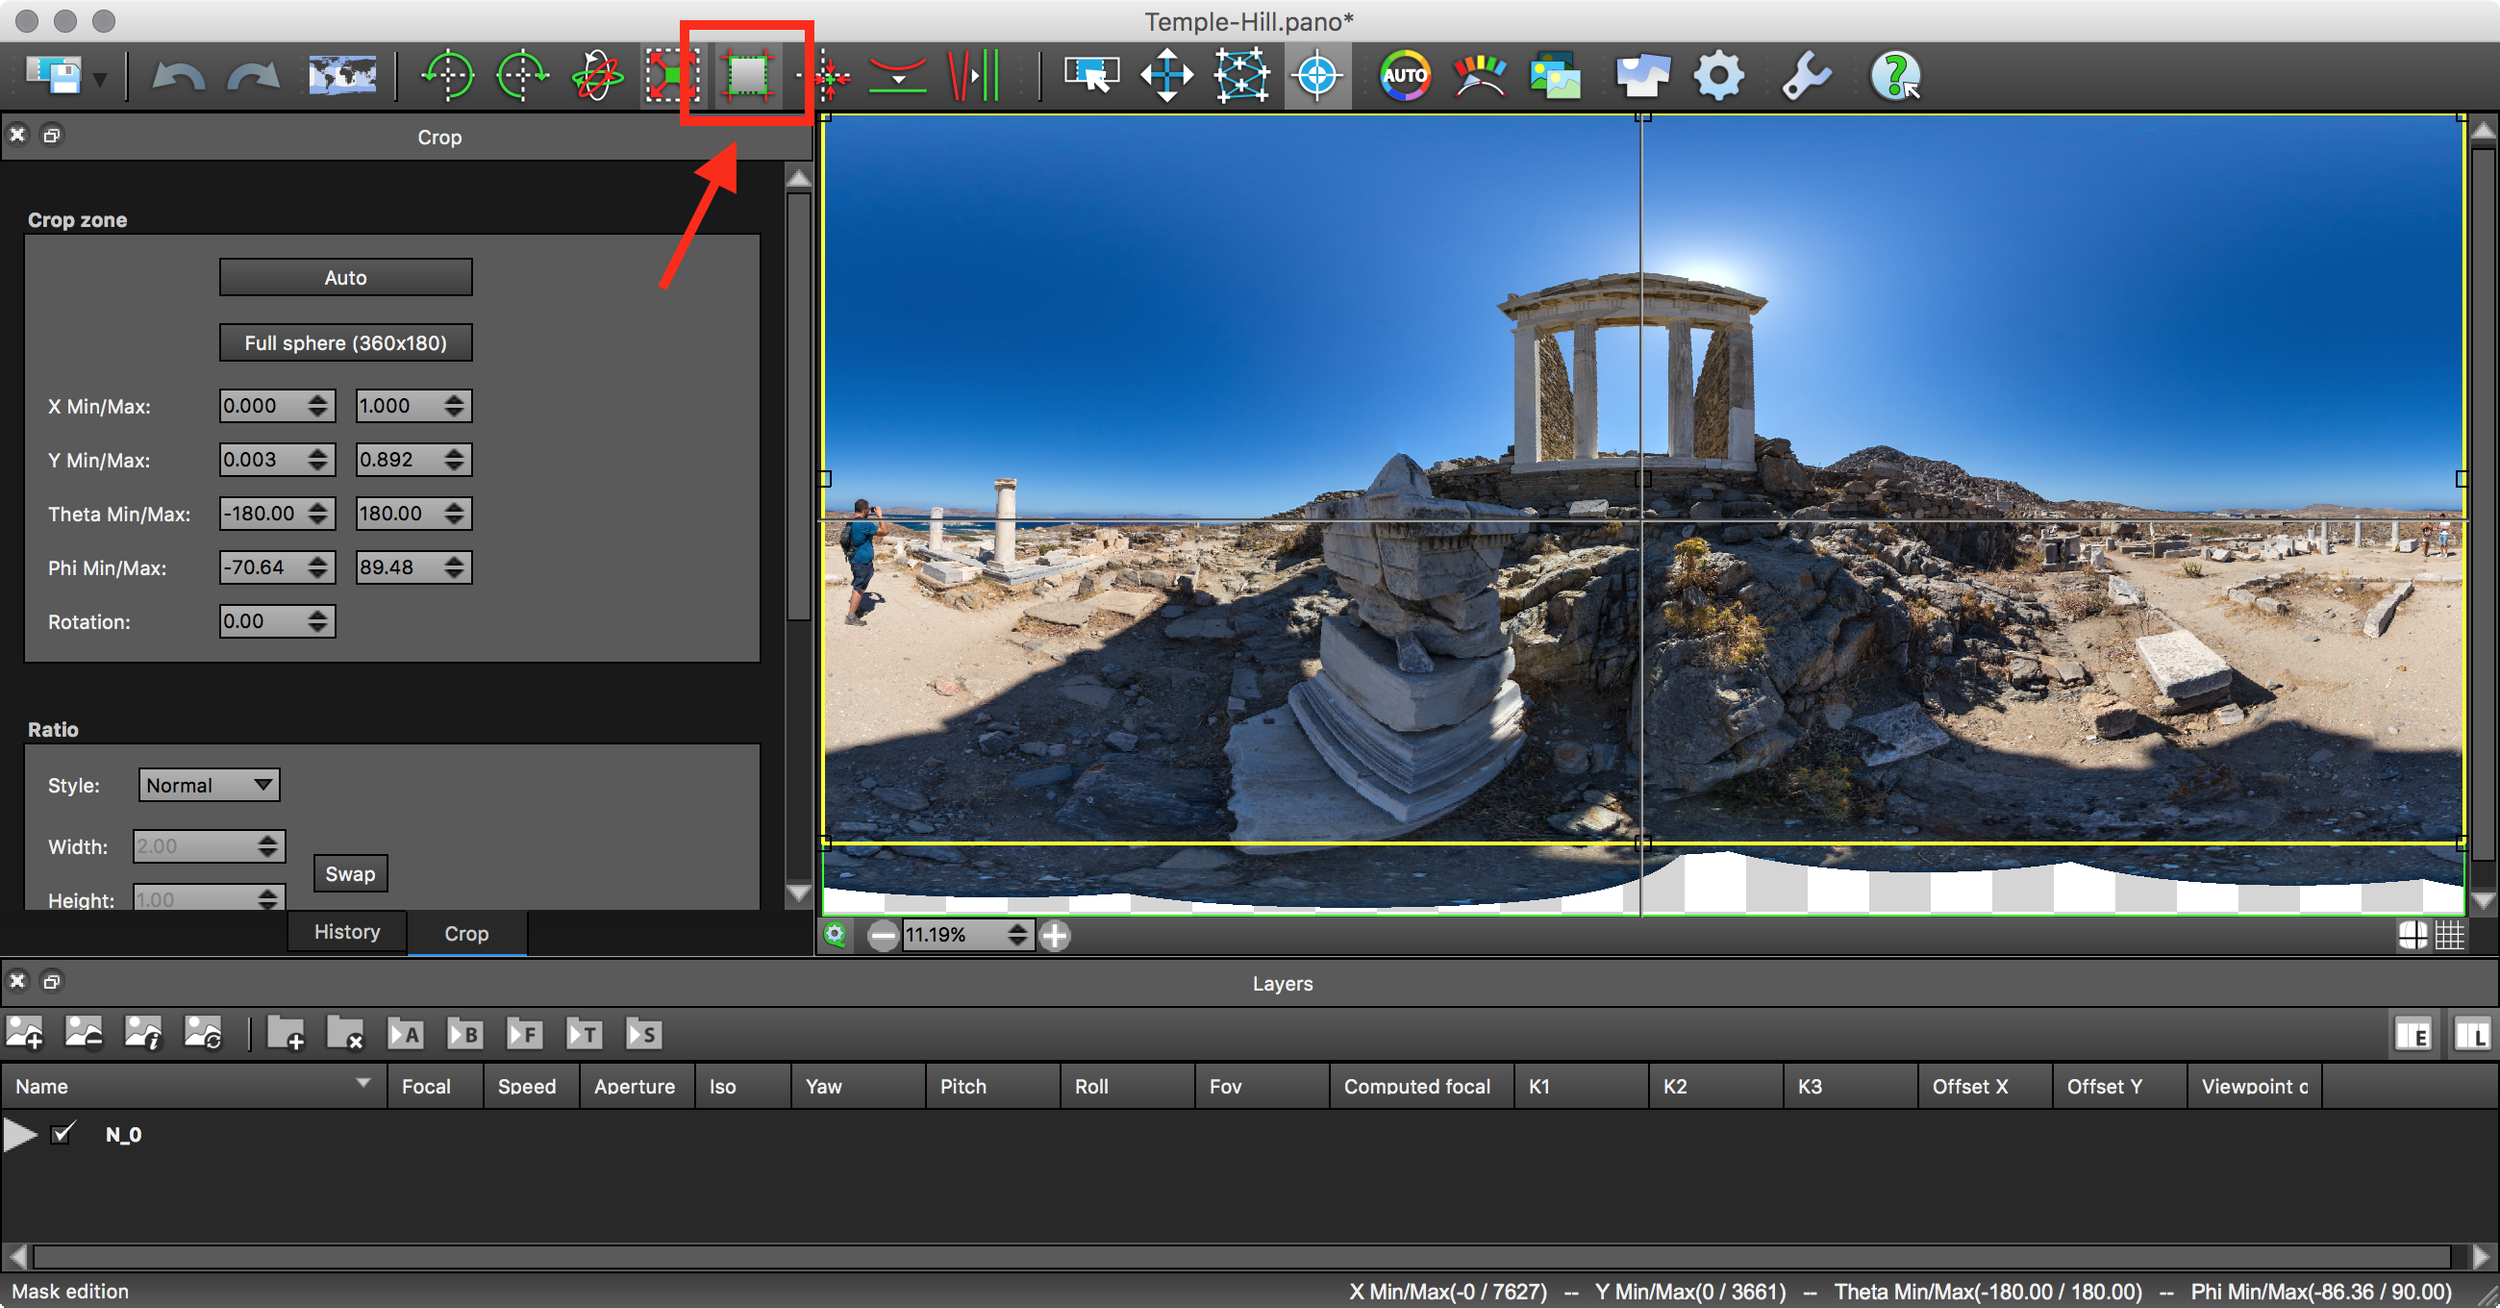Uncheck the N_0 layer checkbox

[63, 1133]
